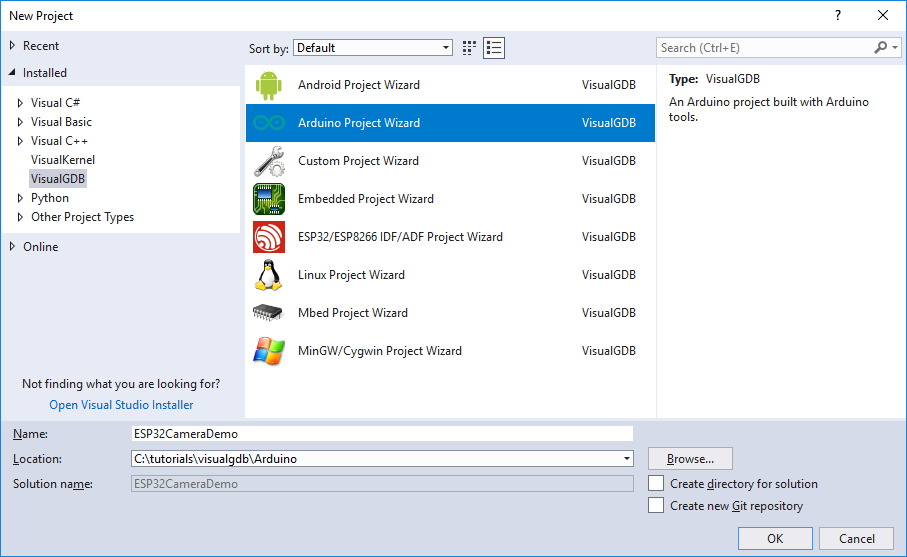The width and height of the screenshot is (907, 557).
Task: Open the Sort by dropdown
Action: [373, 47]
